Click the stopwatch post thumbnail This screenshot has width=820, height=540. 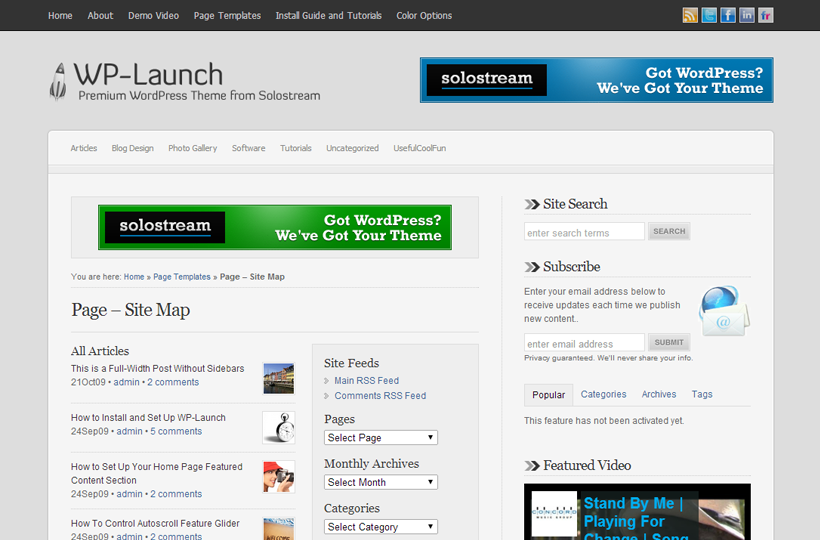pyautogui.click(x=279, y=428)
